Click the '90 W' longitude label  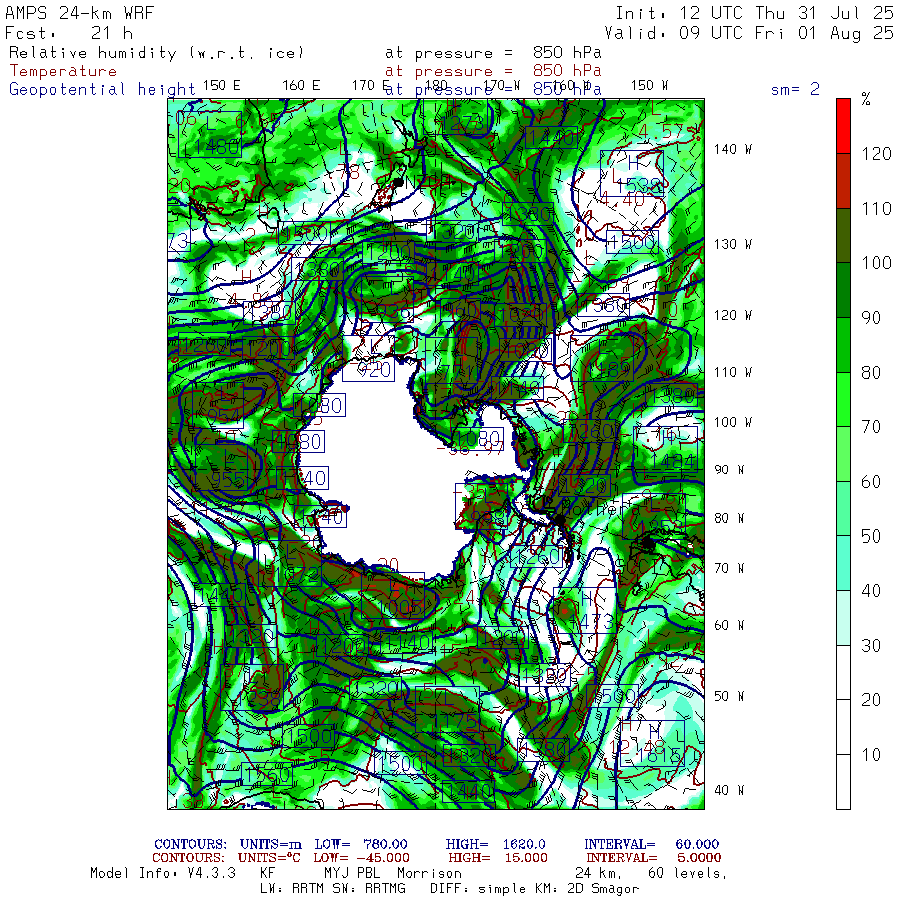point(729,470)
